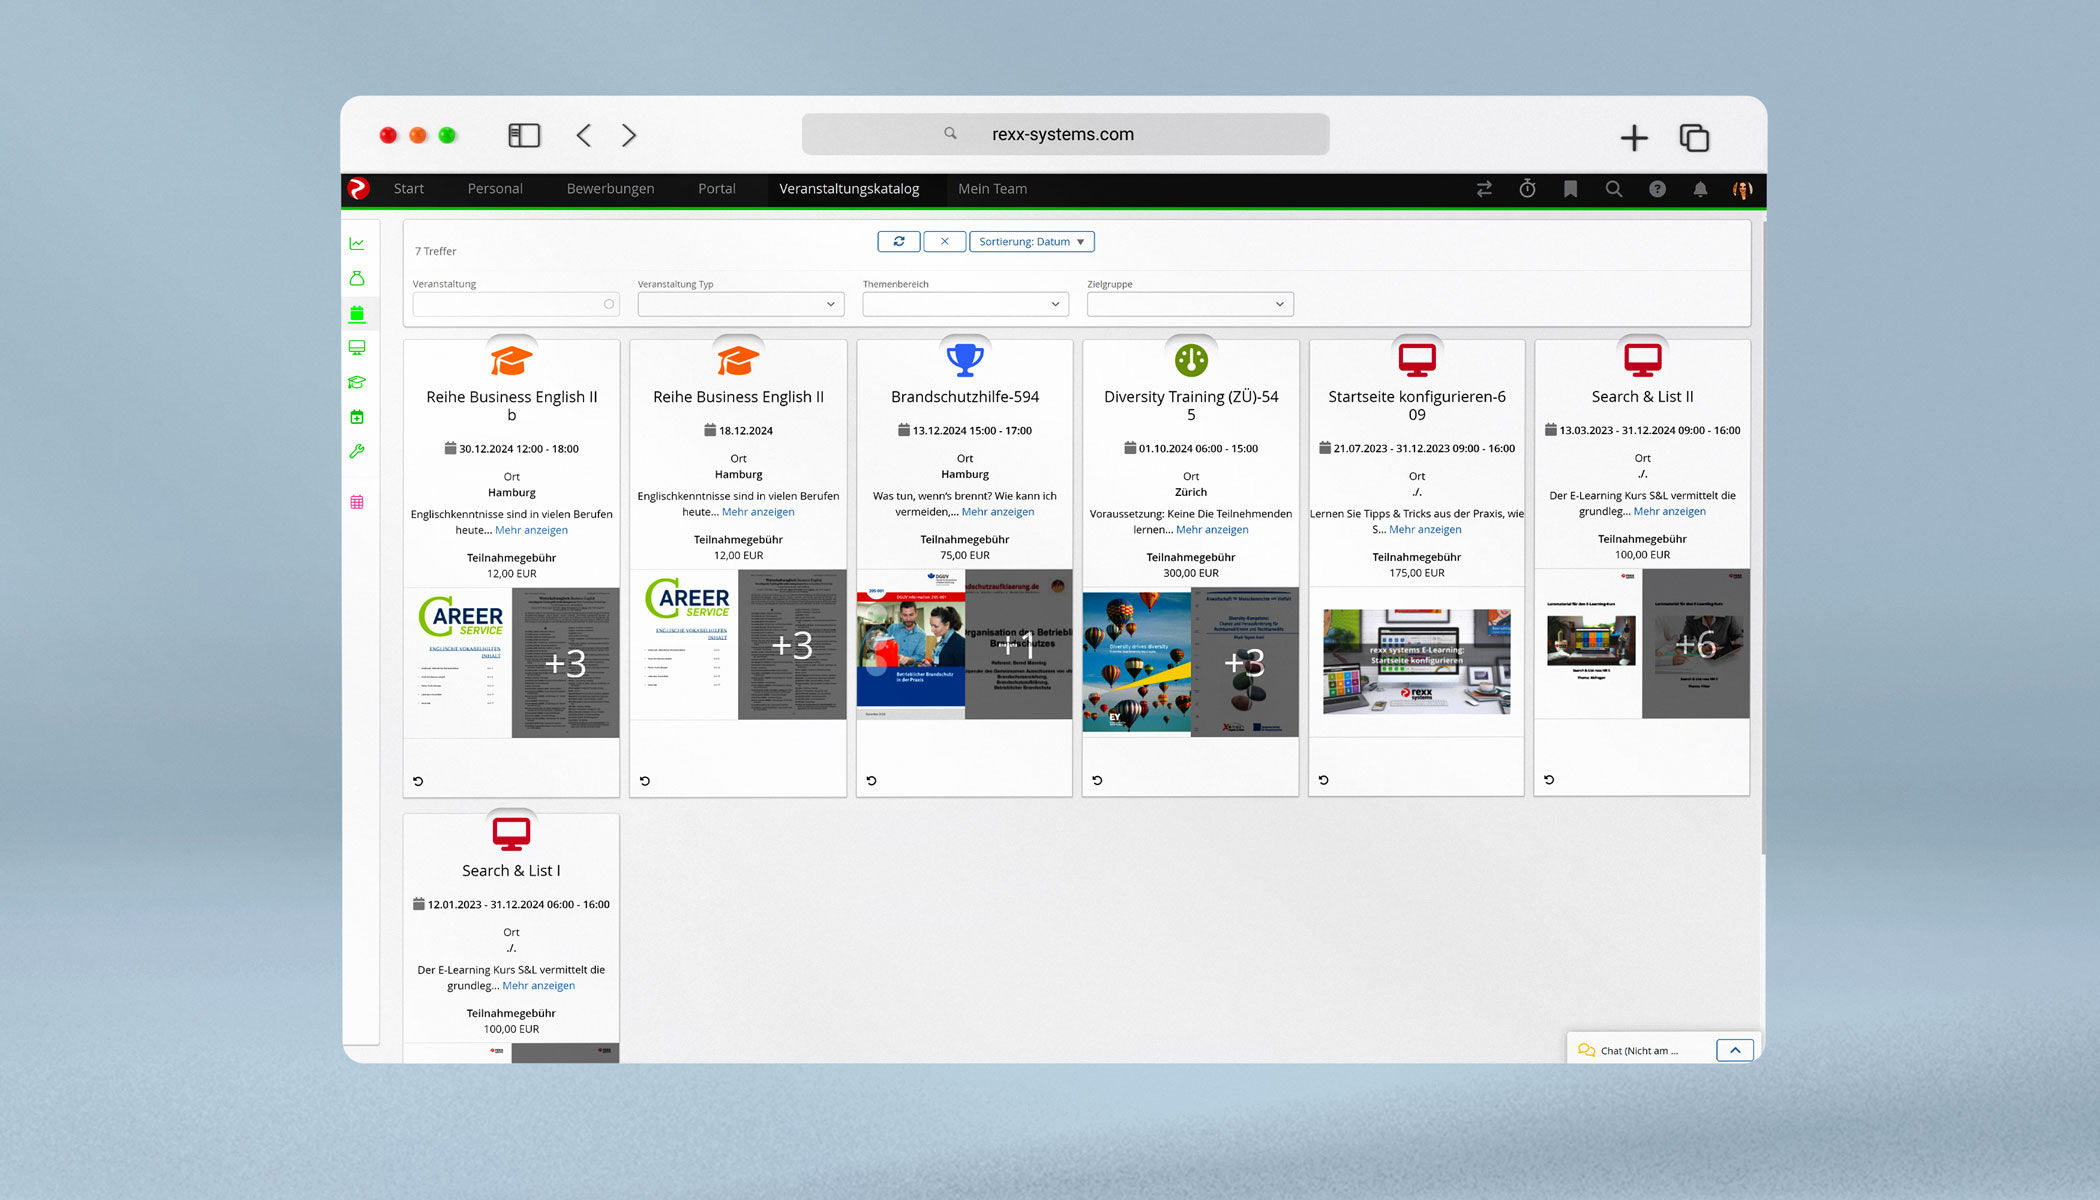
Task: Open the statistics chart view in sidebar
Action: pyautogui.click(x=357, y=242)
